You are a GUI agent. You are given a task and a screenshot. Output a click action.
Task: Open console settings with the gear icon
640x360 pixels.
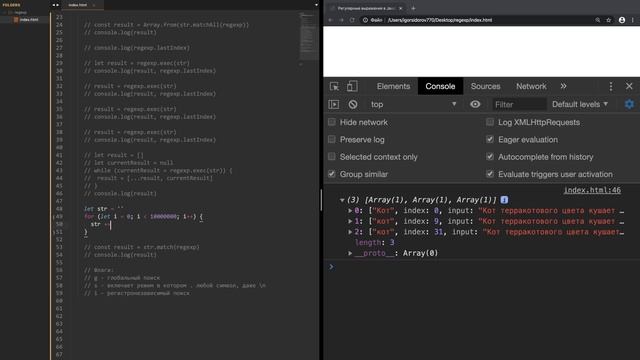[629, 104]
